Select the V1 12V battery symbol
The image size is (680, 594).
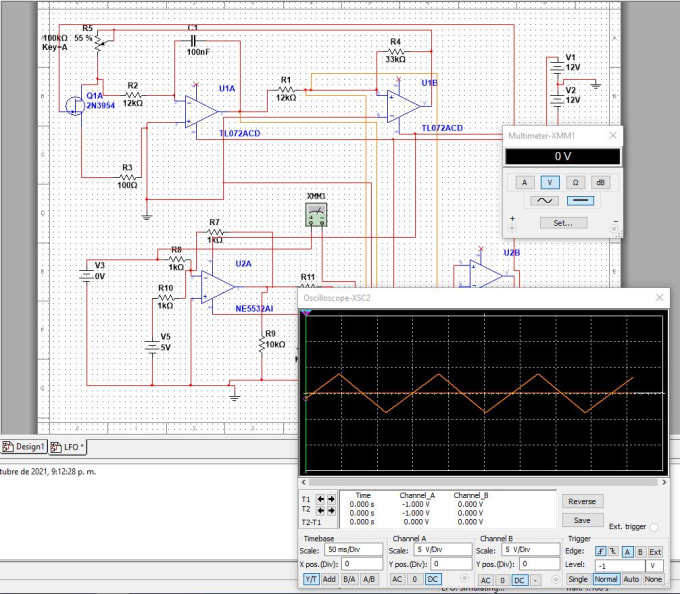point(555,67)
